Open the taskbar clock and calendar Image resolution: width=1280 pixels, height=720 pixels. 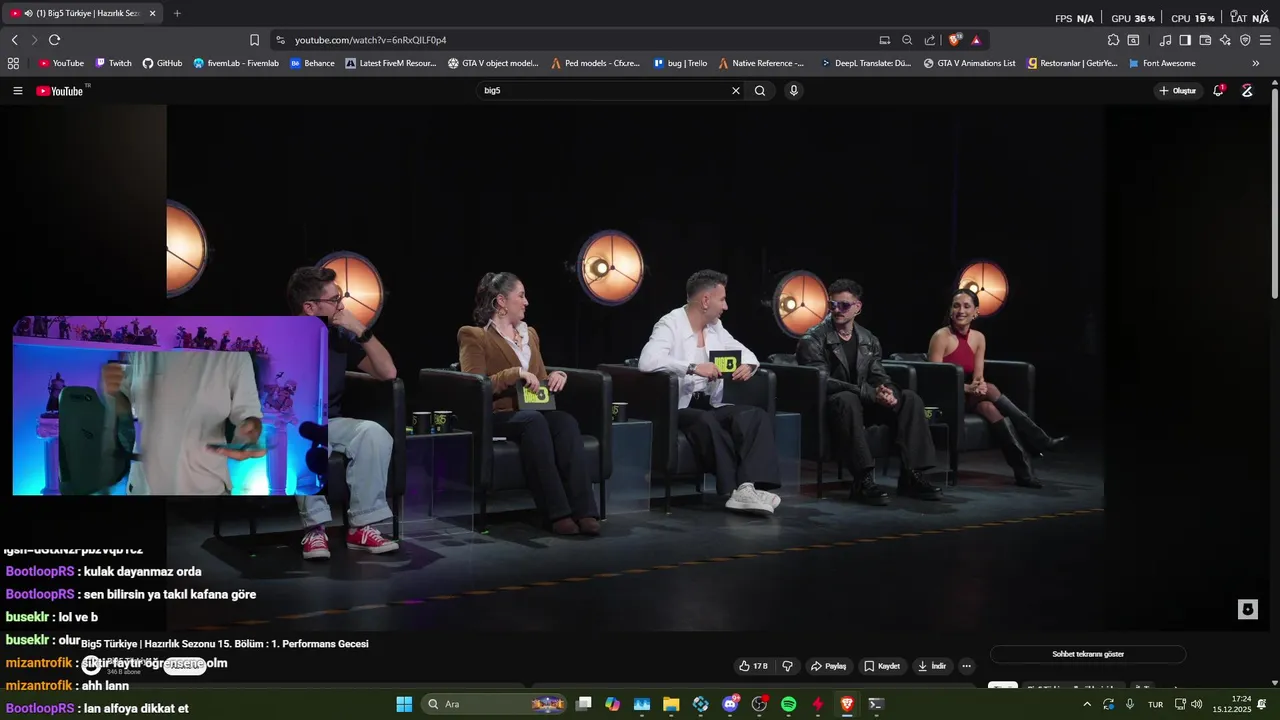coord(1232,704)
